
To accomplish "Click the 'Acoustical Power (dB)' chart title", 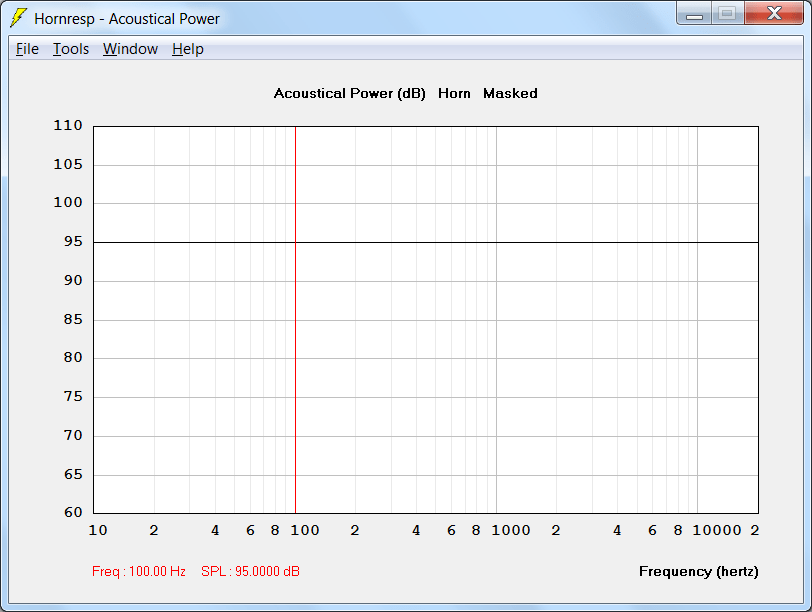I will [350, 94].
